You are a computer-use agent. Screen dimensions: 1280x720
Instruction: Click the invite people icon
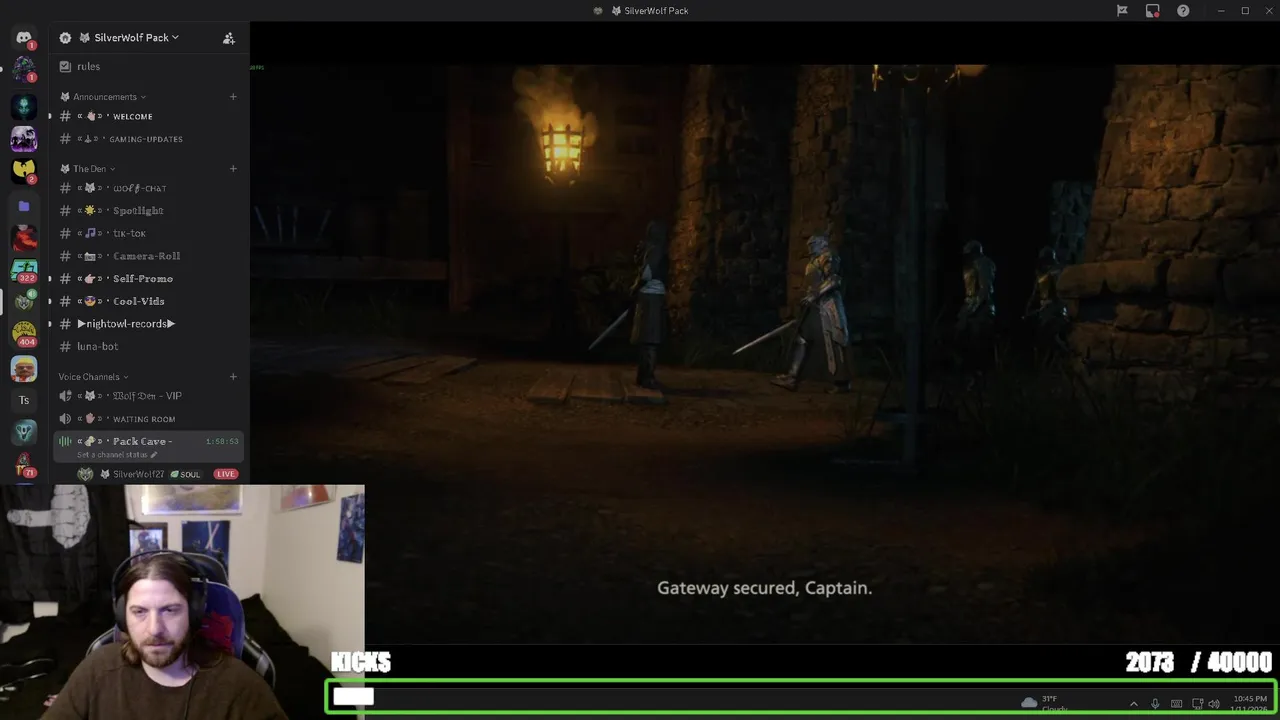point(229,38)
